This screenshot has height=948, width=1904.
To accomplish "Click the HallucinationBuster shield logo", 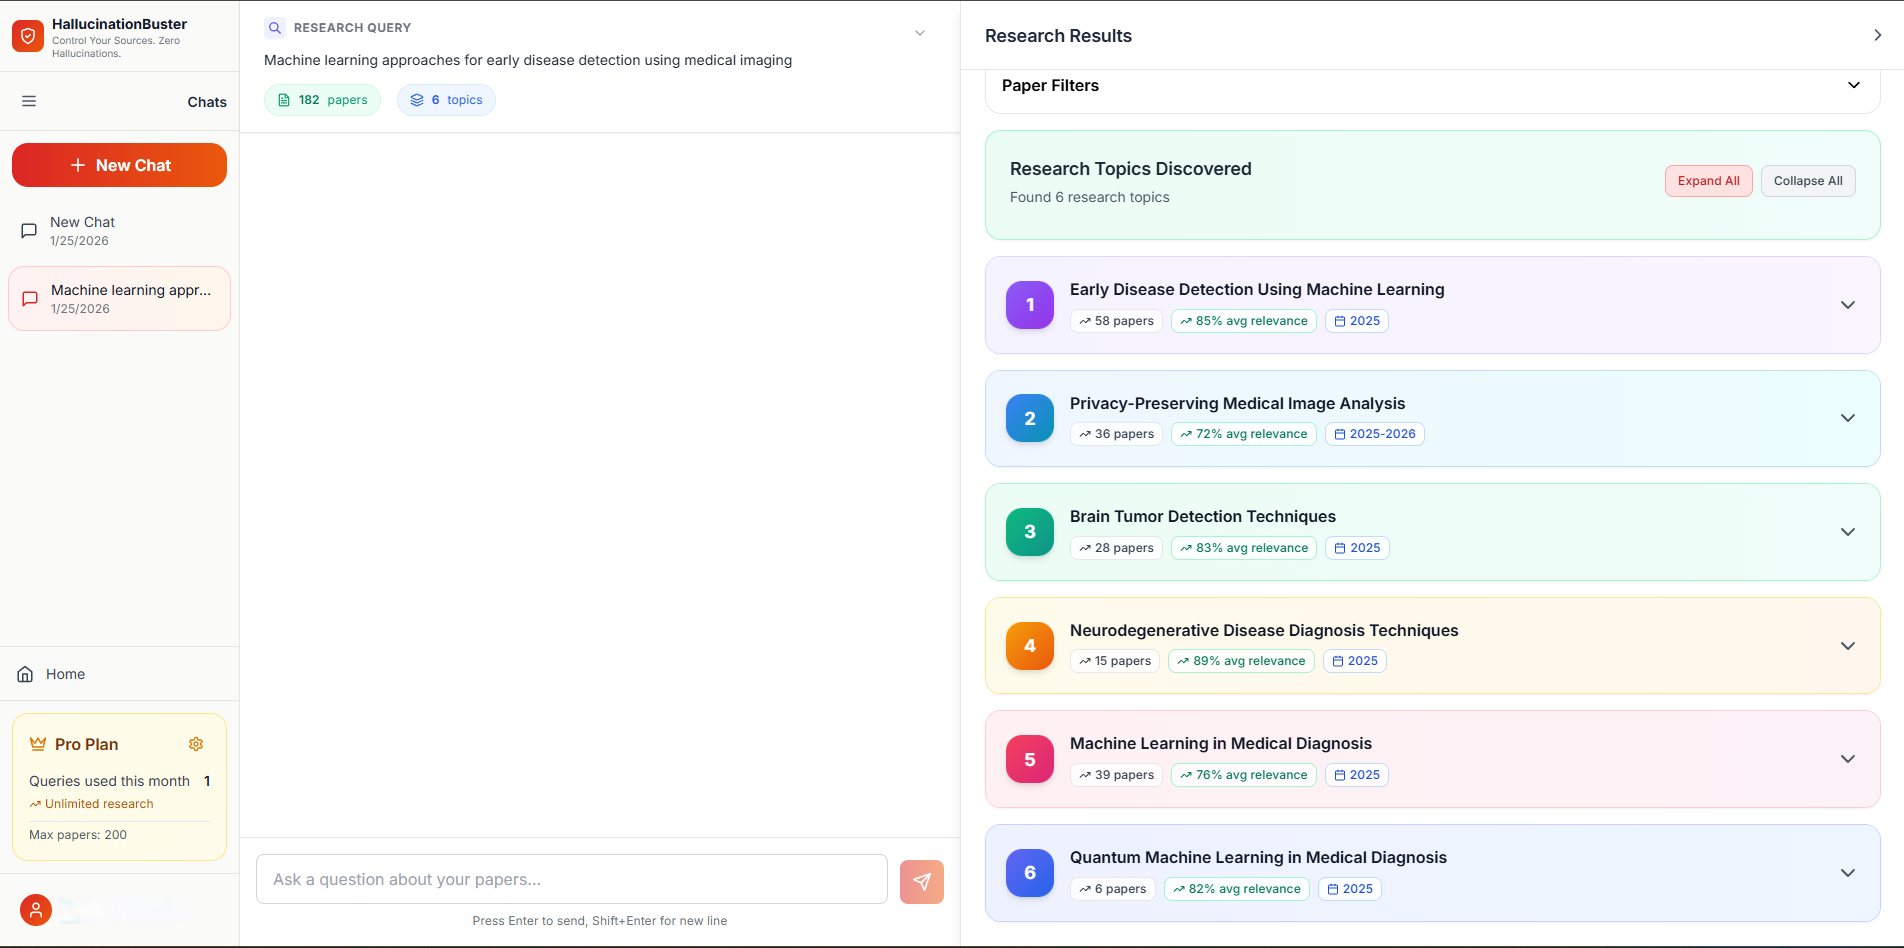I will pos(27,36).
